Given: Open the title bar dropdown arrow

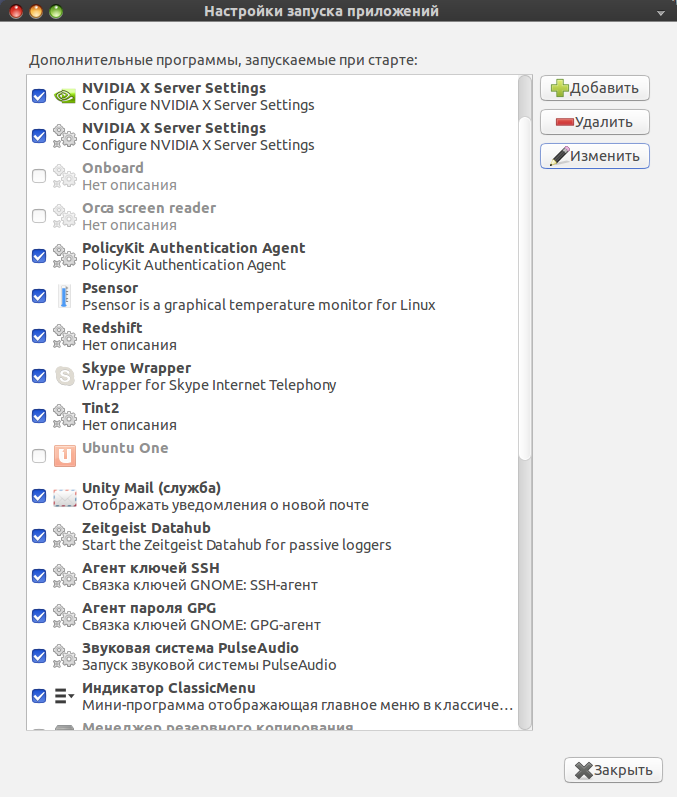Looking at the screenshot, I should tap(661, 13).
